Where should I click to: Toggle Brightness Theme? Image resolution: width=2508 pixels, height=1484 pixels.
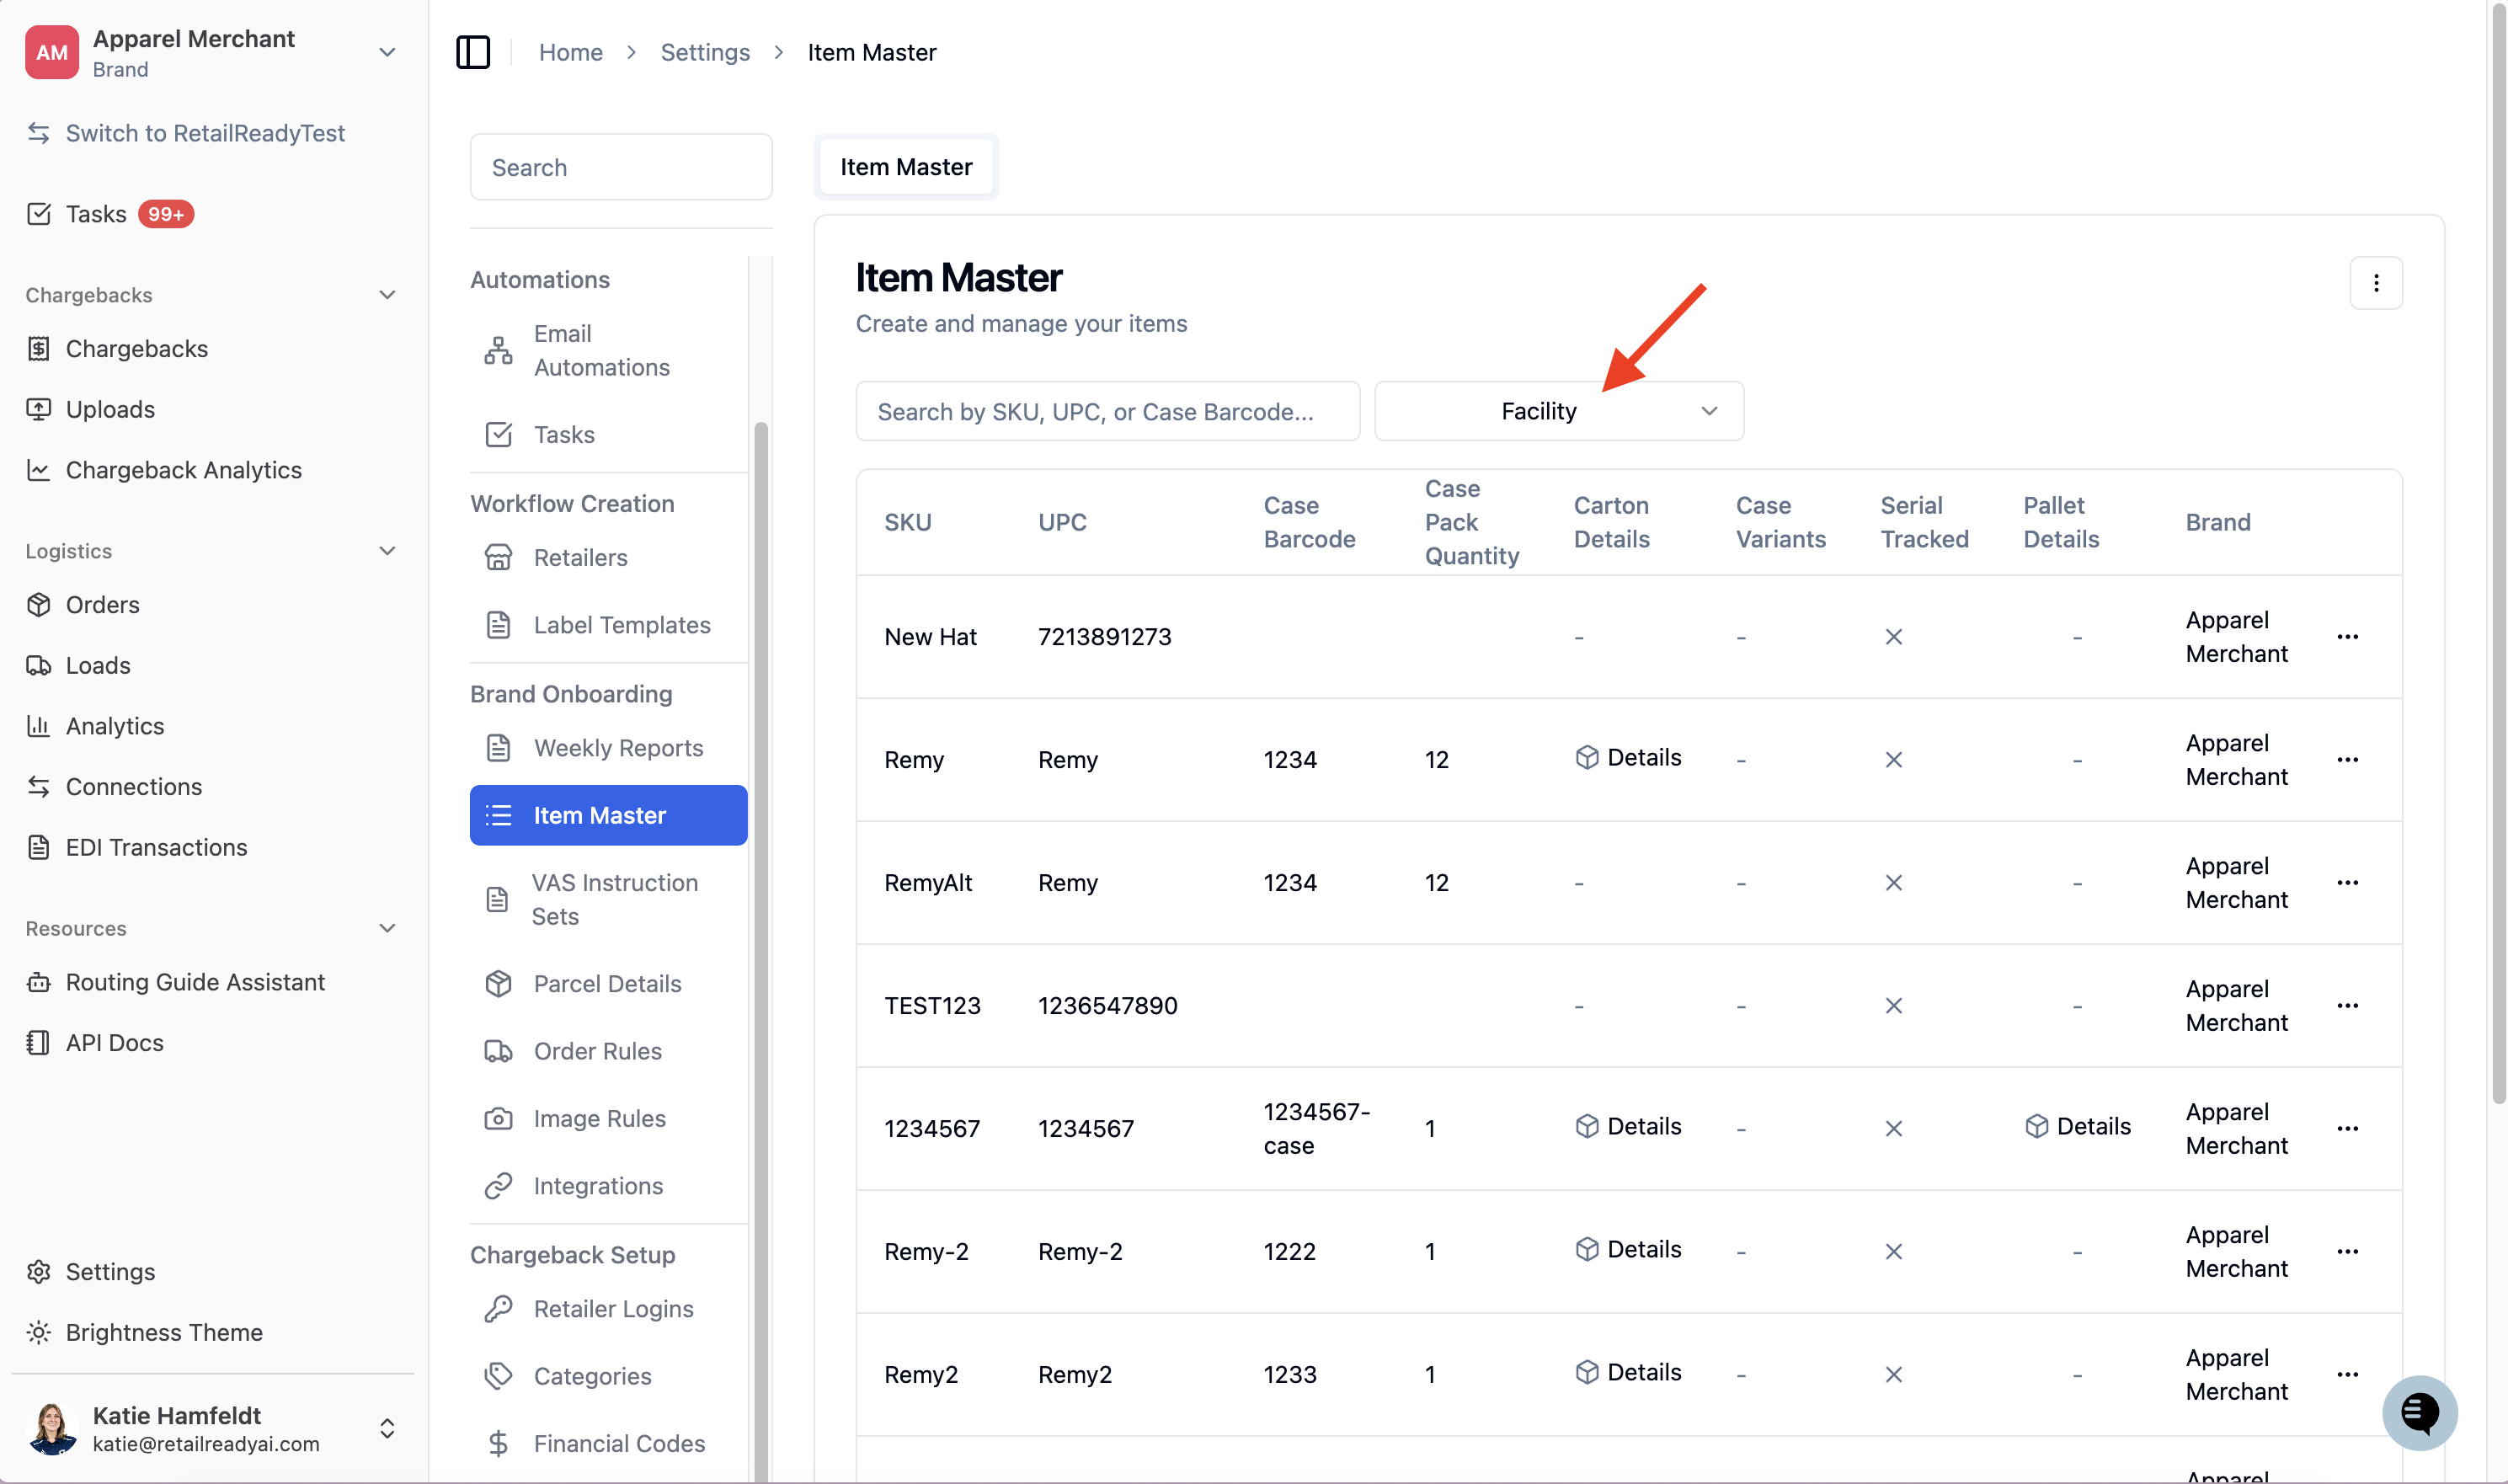(145, 1332)
